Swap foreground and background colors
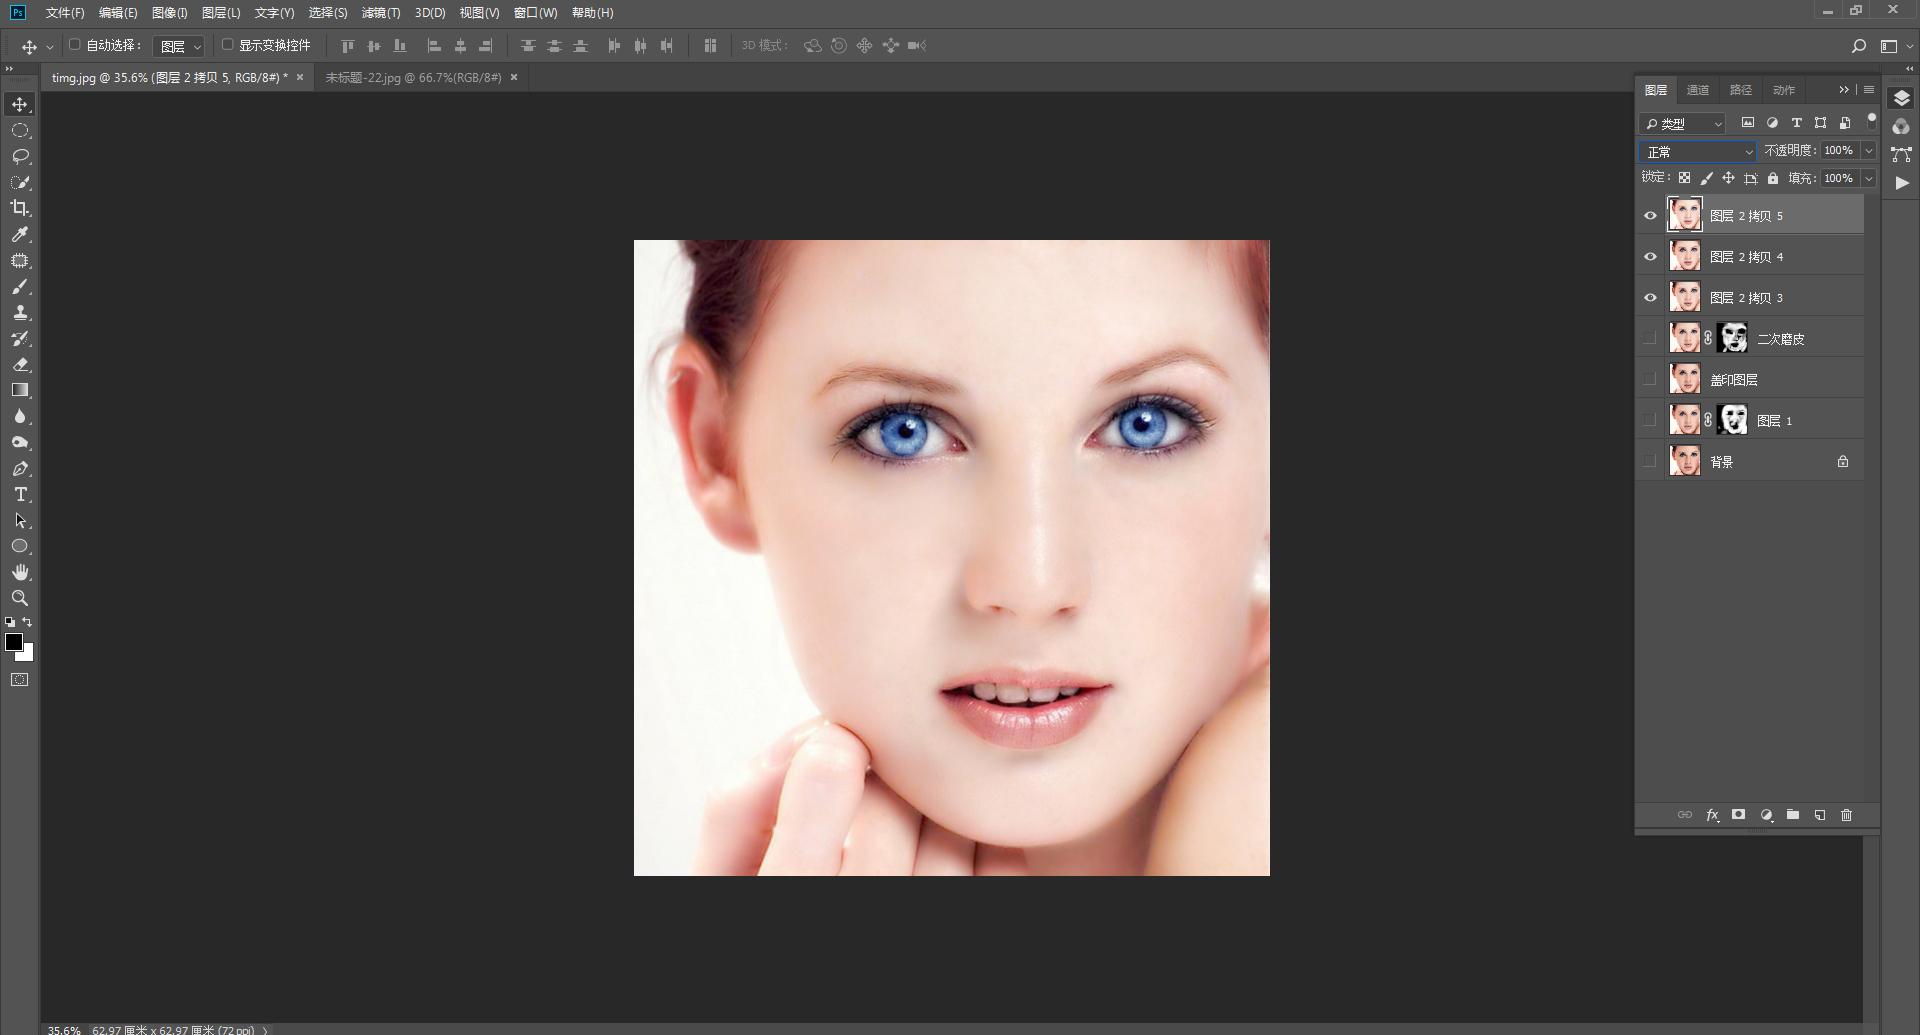The image size is (1920, 1035). (x=27, y=622)
